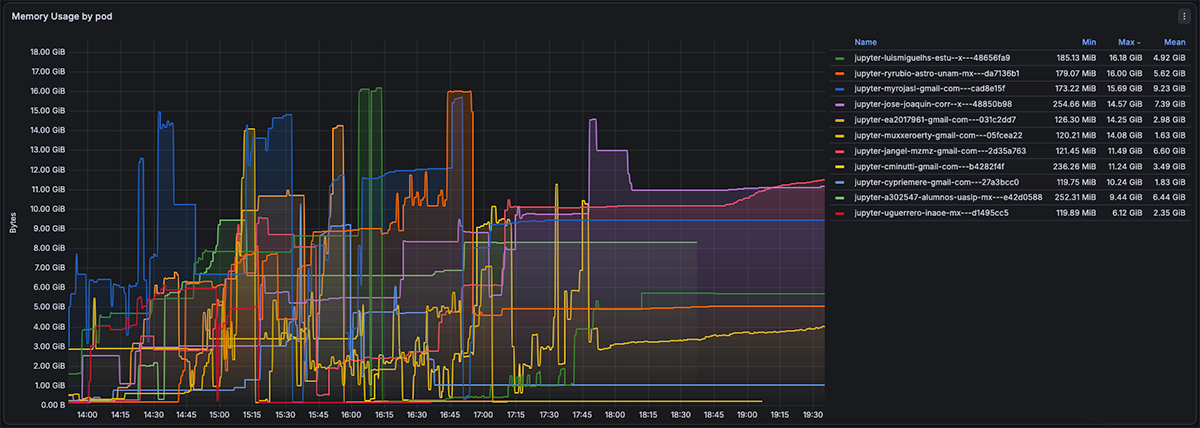Click the Mean value 4.92 GiB
Screen dimensions: 1200x428
tap(1170, 58)
